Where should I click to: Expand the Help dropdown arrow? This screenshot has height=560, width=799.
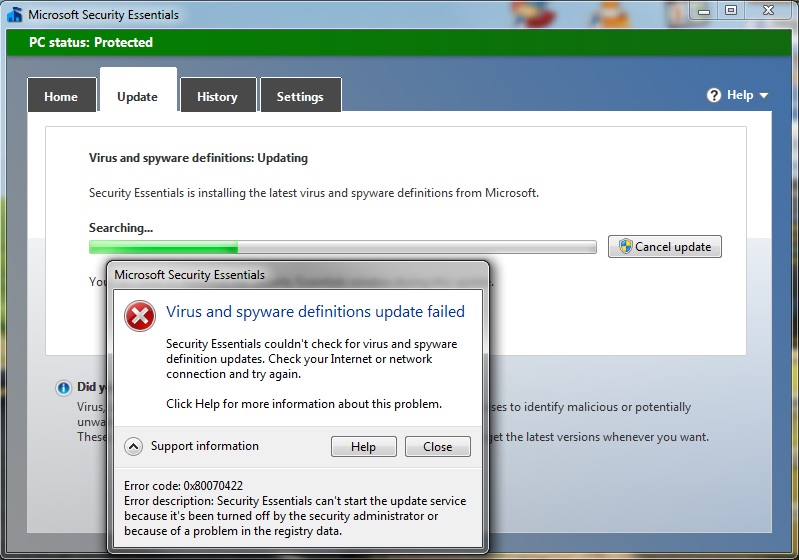click(763, 95)
